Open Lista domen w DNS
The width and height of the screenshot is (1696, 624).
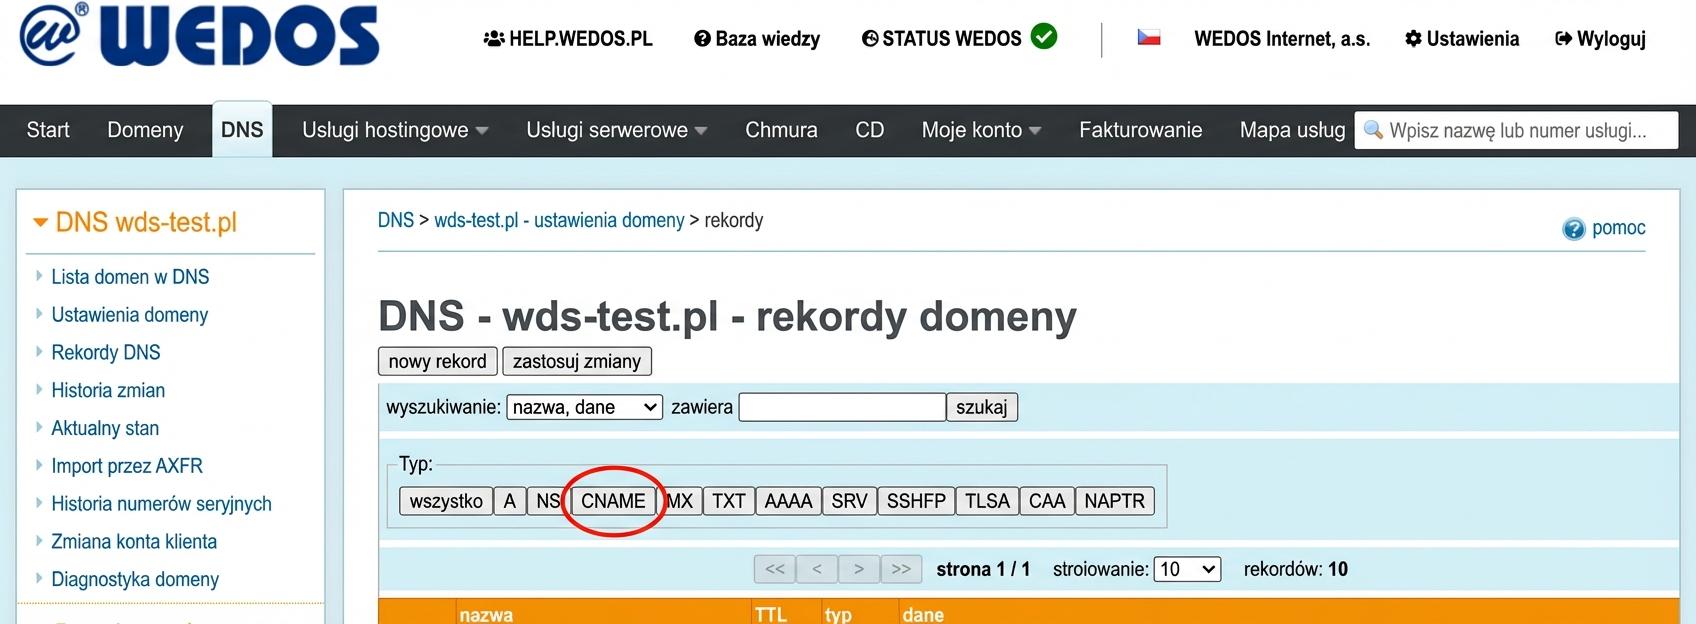[130, 277]
